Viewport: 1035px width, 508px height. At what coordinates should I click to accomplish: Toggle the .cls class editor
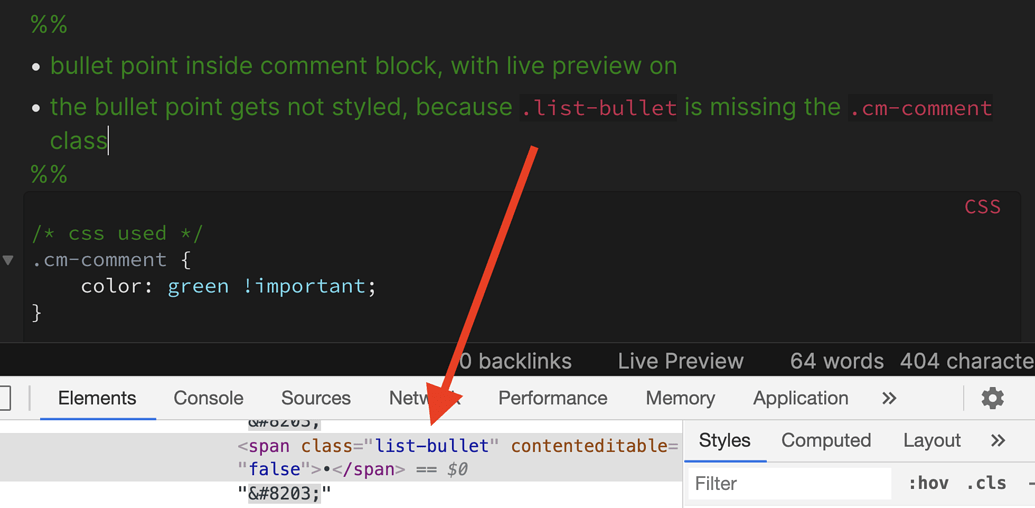(986, 483)
